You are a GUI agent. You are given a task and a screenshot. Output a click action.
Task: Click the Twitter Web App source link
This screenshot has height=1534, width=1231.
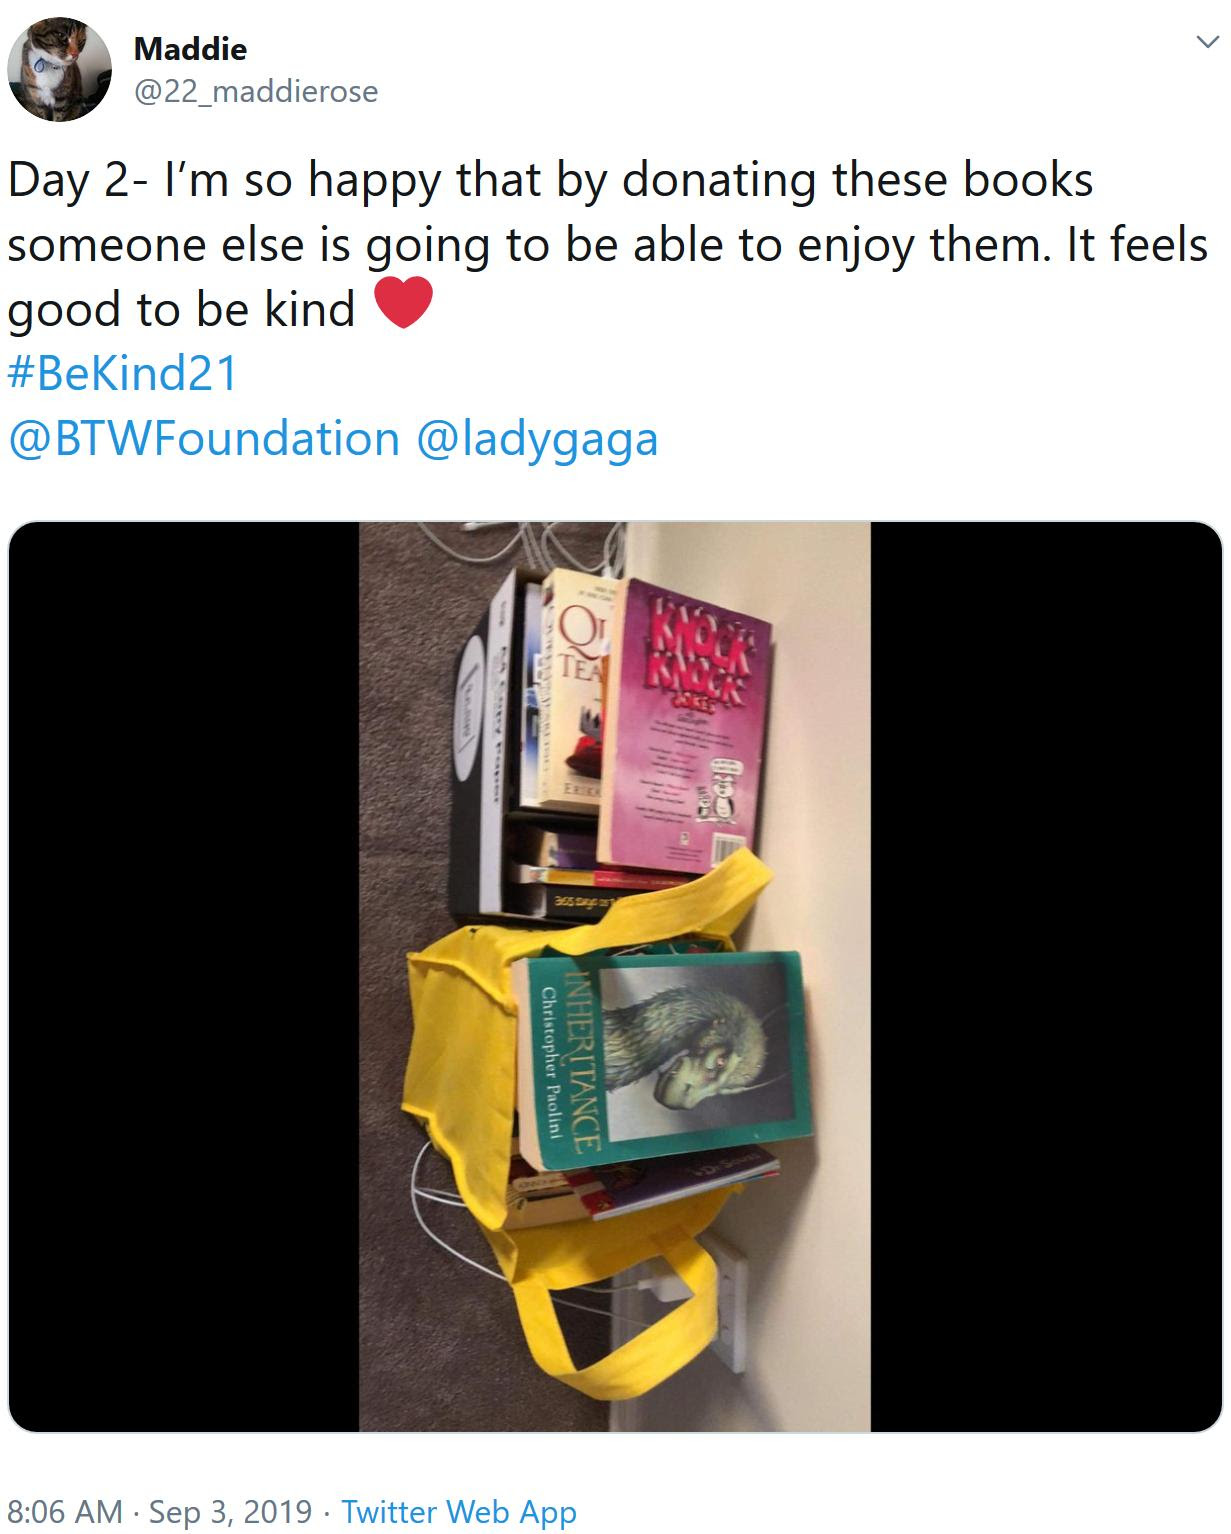click(x=459, y=1510)
